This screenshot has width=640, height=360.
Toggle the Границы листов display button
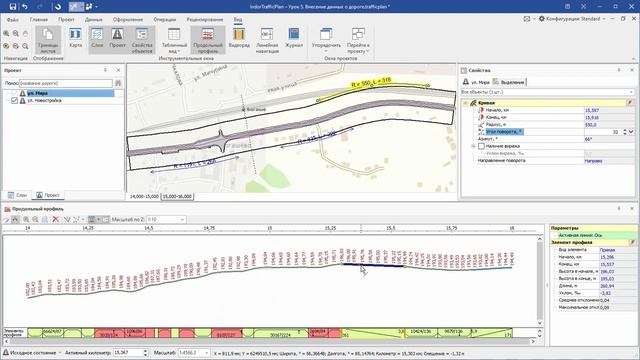click(x=48, y=40)
